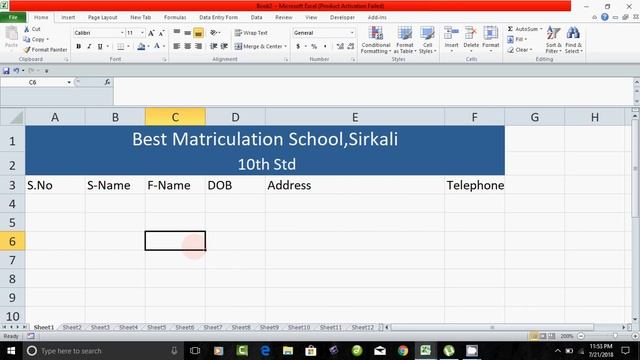Decrease the cell indent
640x360 pixels.
point(213,46)
